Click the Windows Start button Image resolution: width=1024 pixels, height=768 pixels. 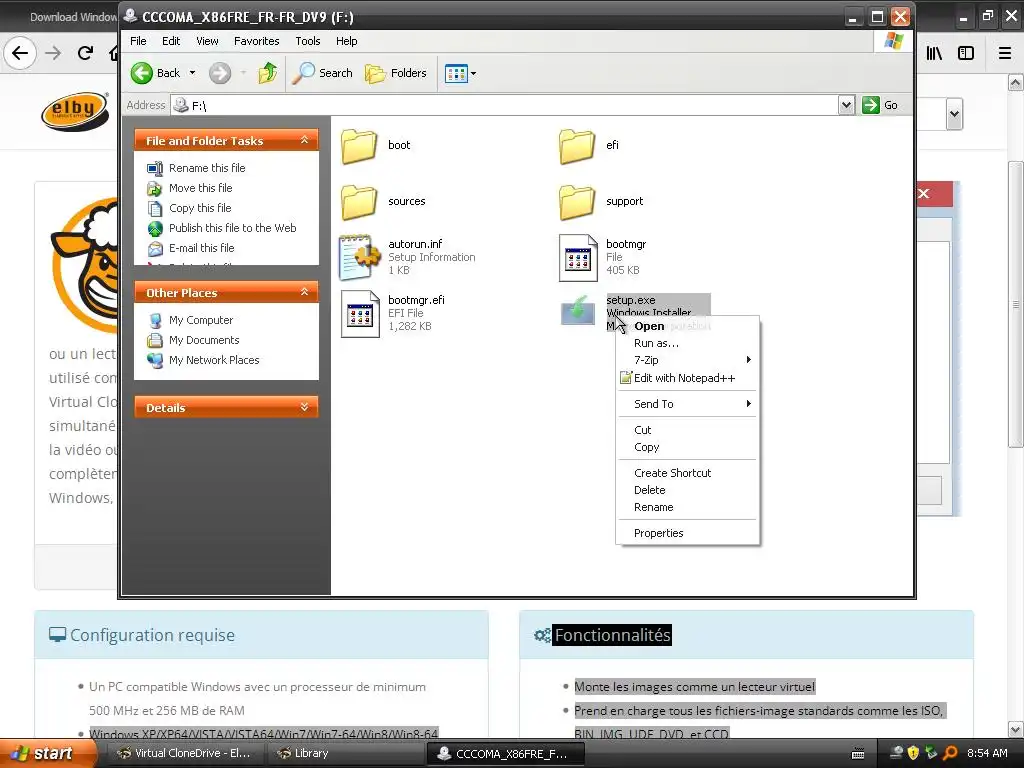click(46, 754)
